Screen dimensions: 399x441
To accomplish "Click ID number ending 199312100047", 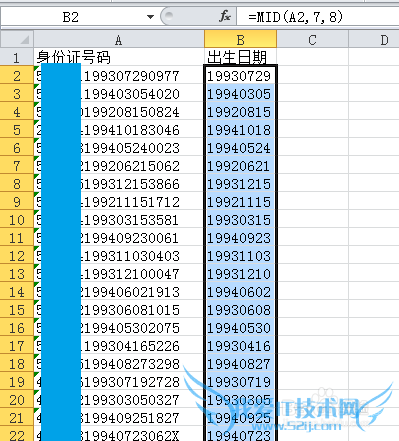I will pyautogui.click(x=119, y=273).
